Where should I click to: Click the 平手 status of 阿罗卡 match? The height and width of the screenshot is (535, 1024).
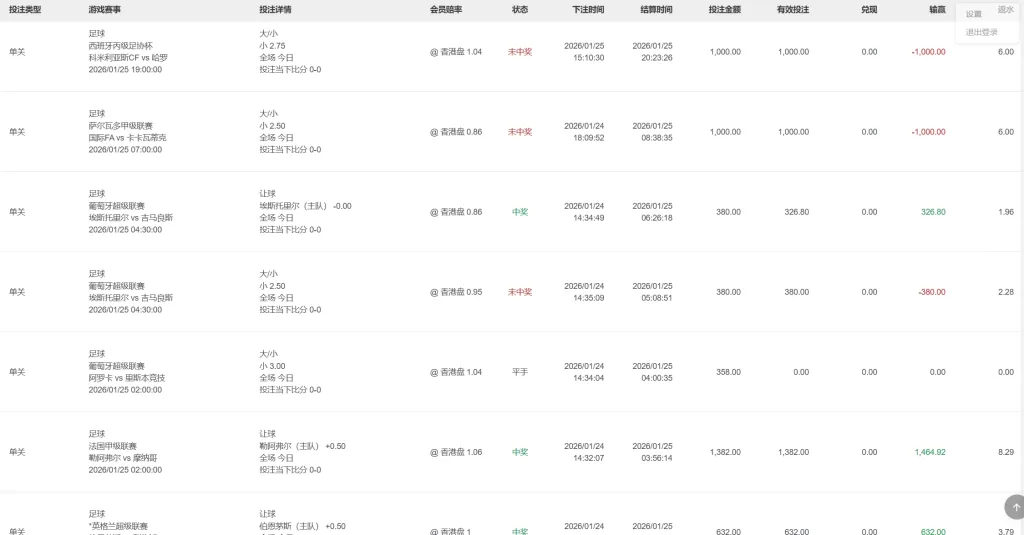click(520, 372)
